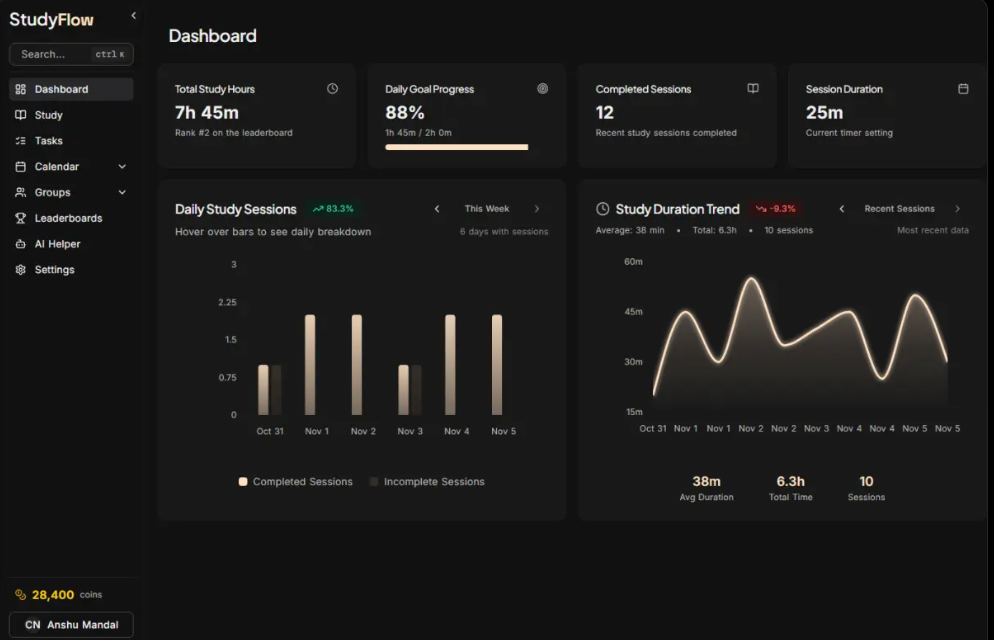Toggle Incomplete Sessions legend visibility
Viewport: 994px width, 640px height.
pos(427,481)
